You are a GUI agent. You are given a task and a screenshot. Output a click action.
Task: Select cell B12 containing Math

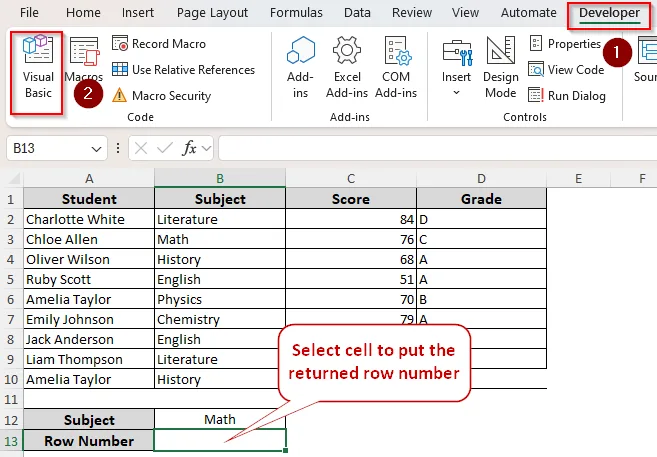coord(220,419)
